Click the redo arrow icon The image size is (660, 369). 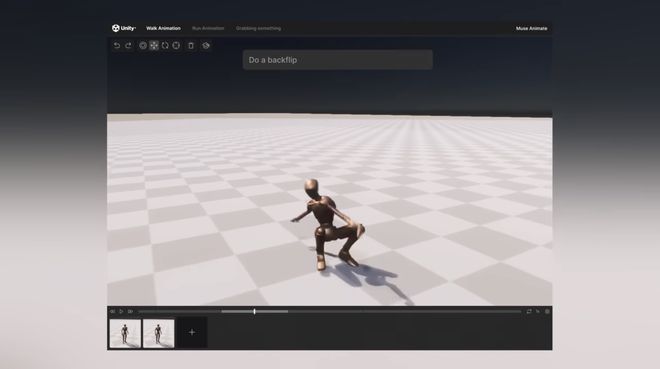point(128,45)
